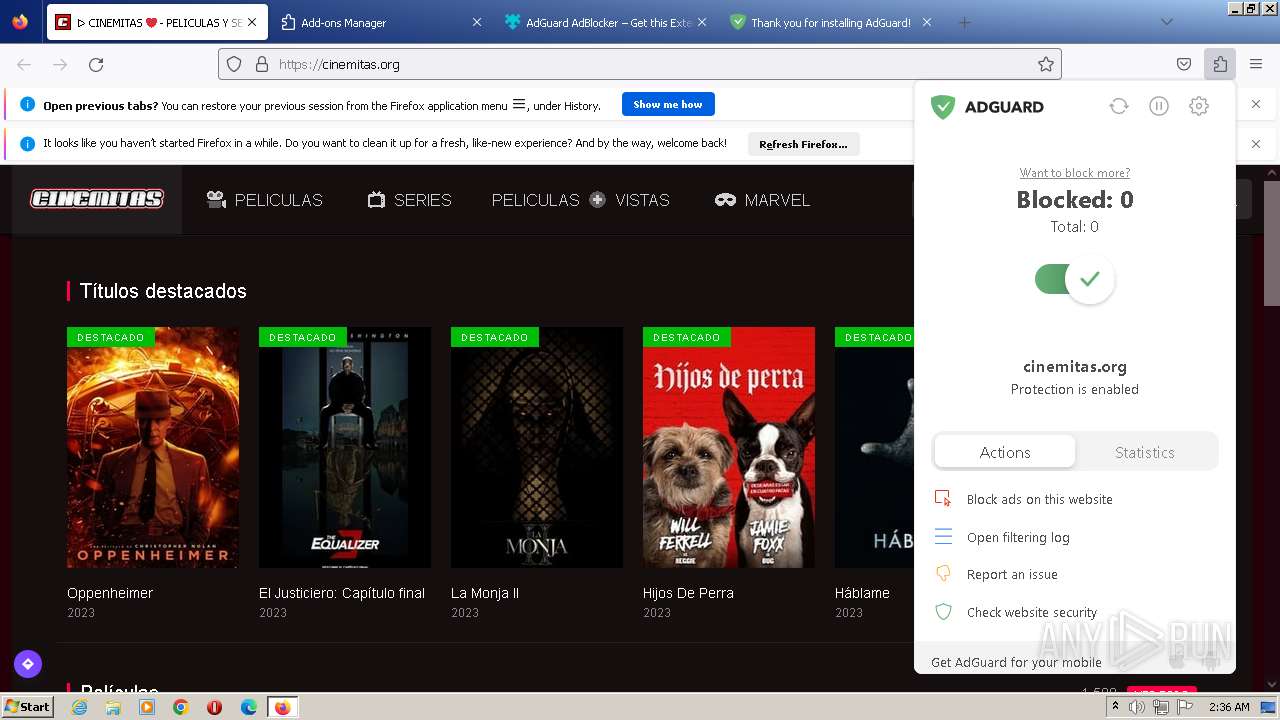Click the AdGuard logo shield in popup header
The width and height of the screenshot is (1280, 720).
pyautogui.click(x=943, y=107)
